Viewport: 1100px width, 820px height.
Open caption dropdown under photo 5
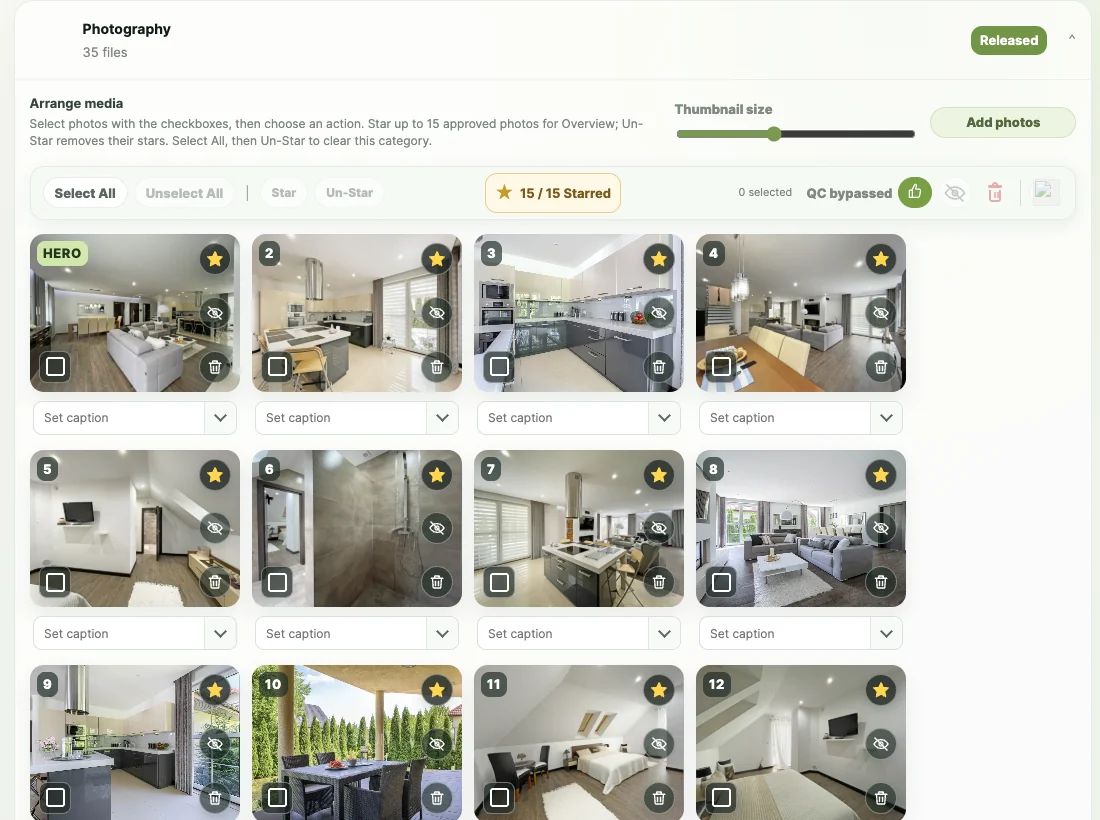pos(220,633)
